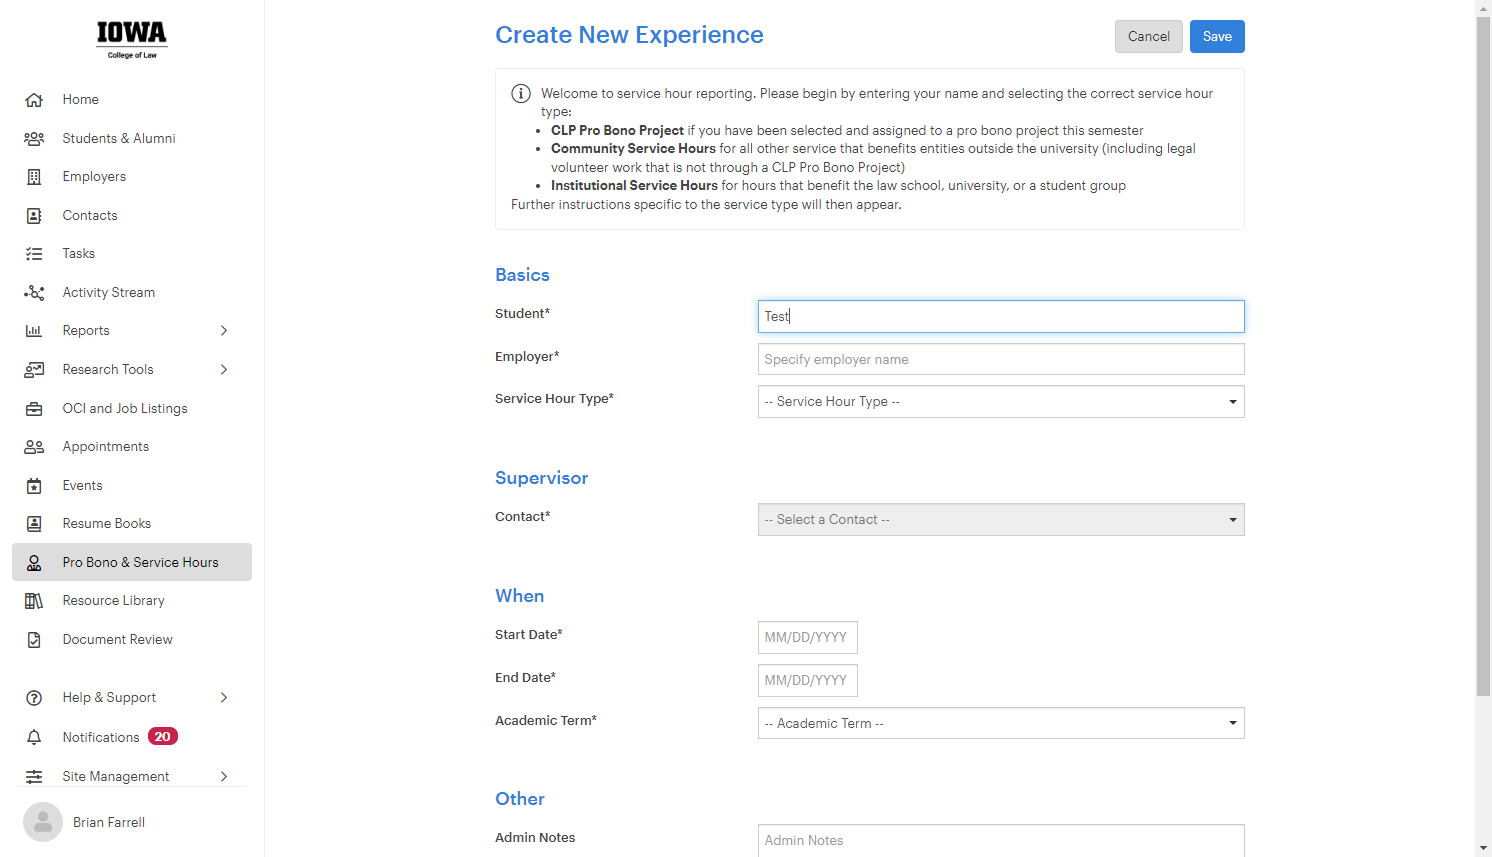Image resolution: width=1492 pixels, height=857 pixels.
Task: Click the Iowa College of Law logo
Action: coord(132,40)
